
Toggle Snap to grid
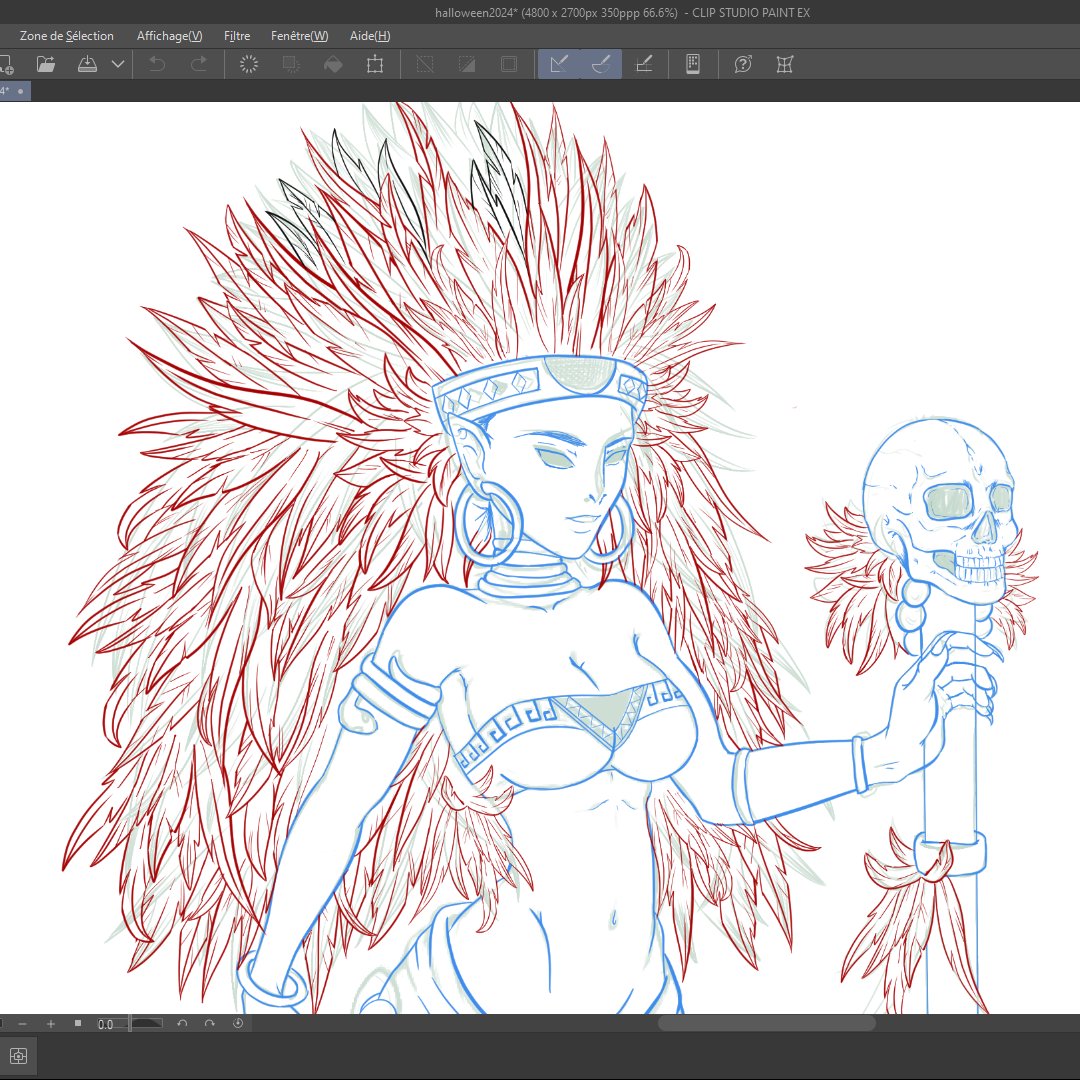pos(643,64)
